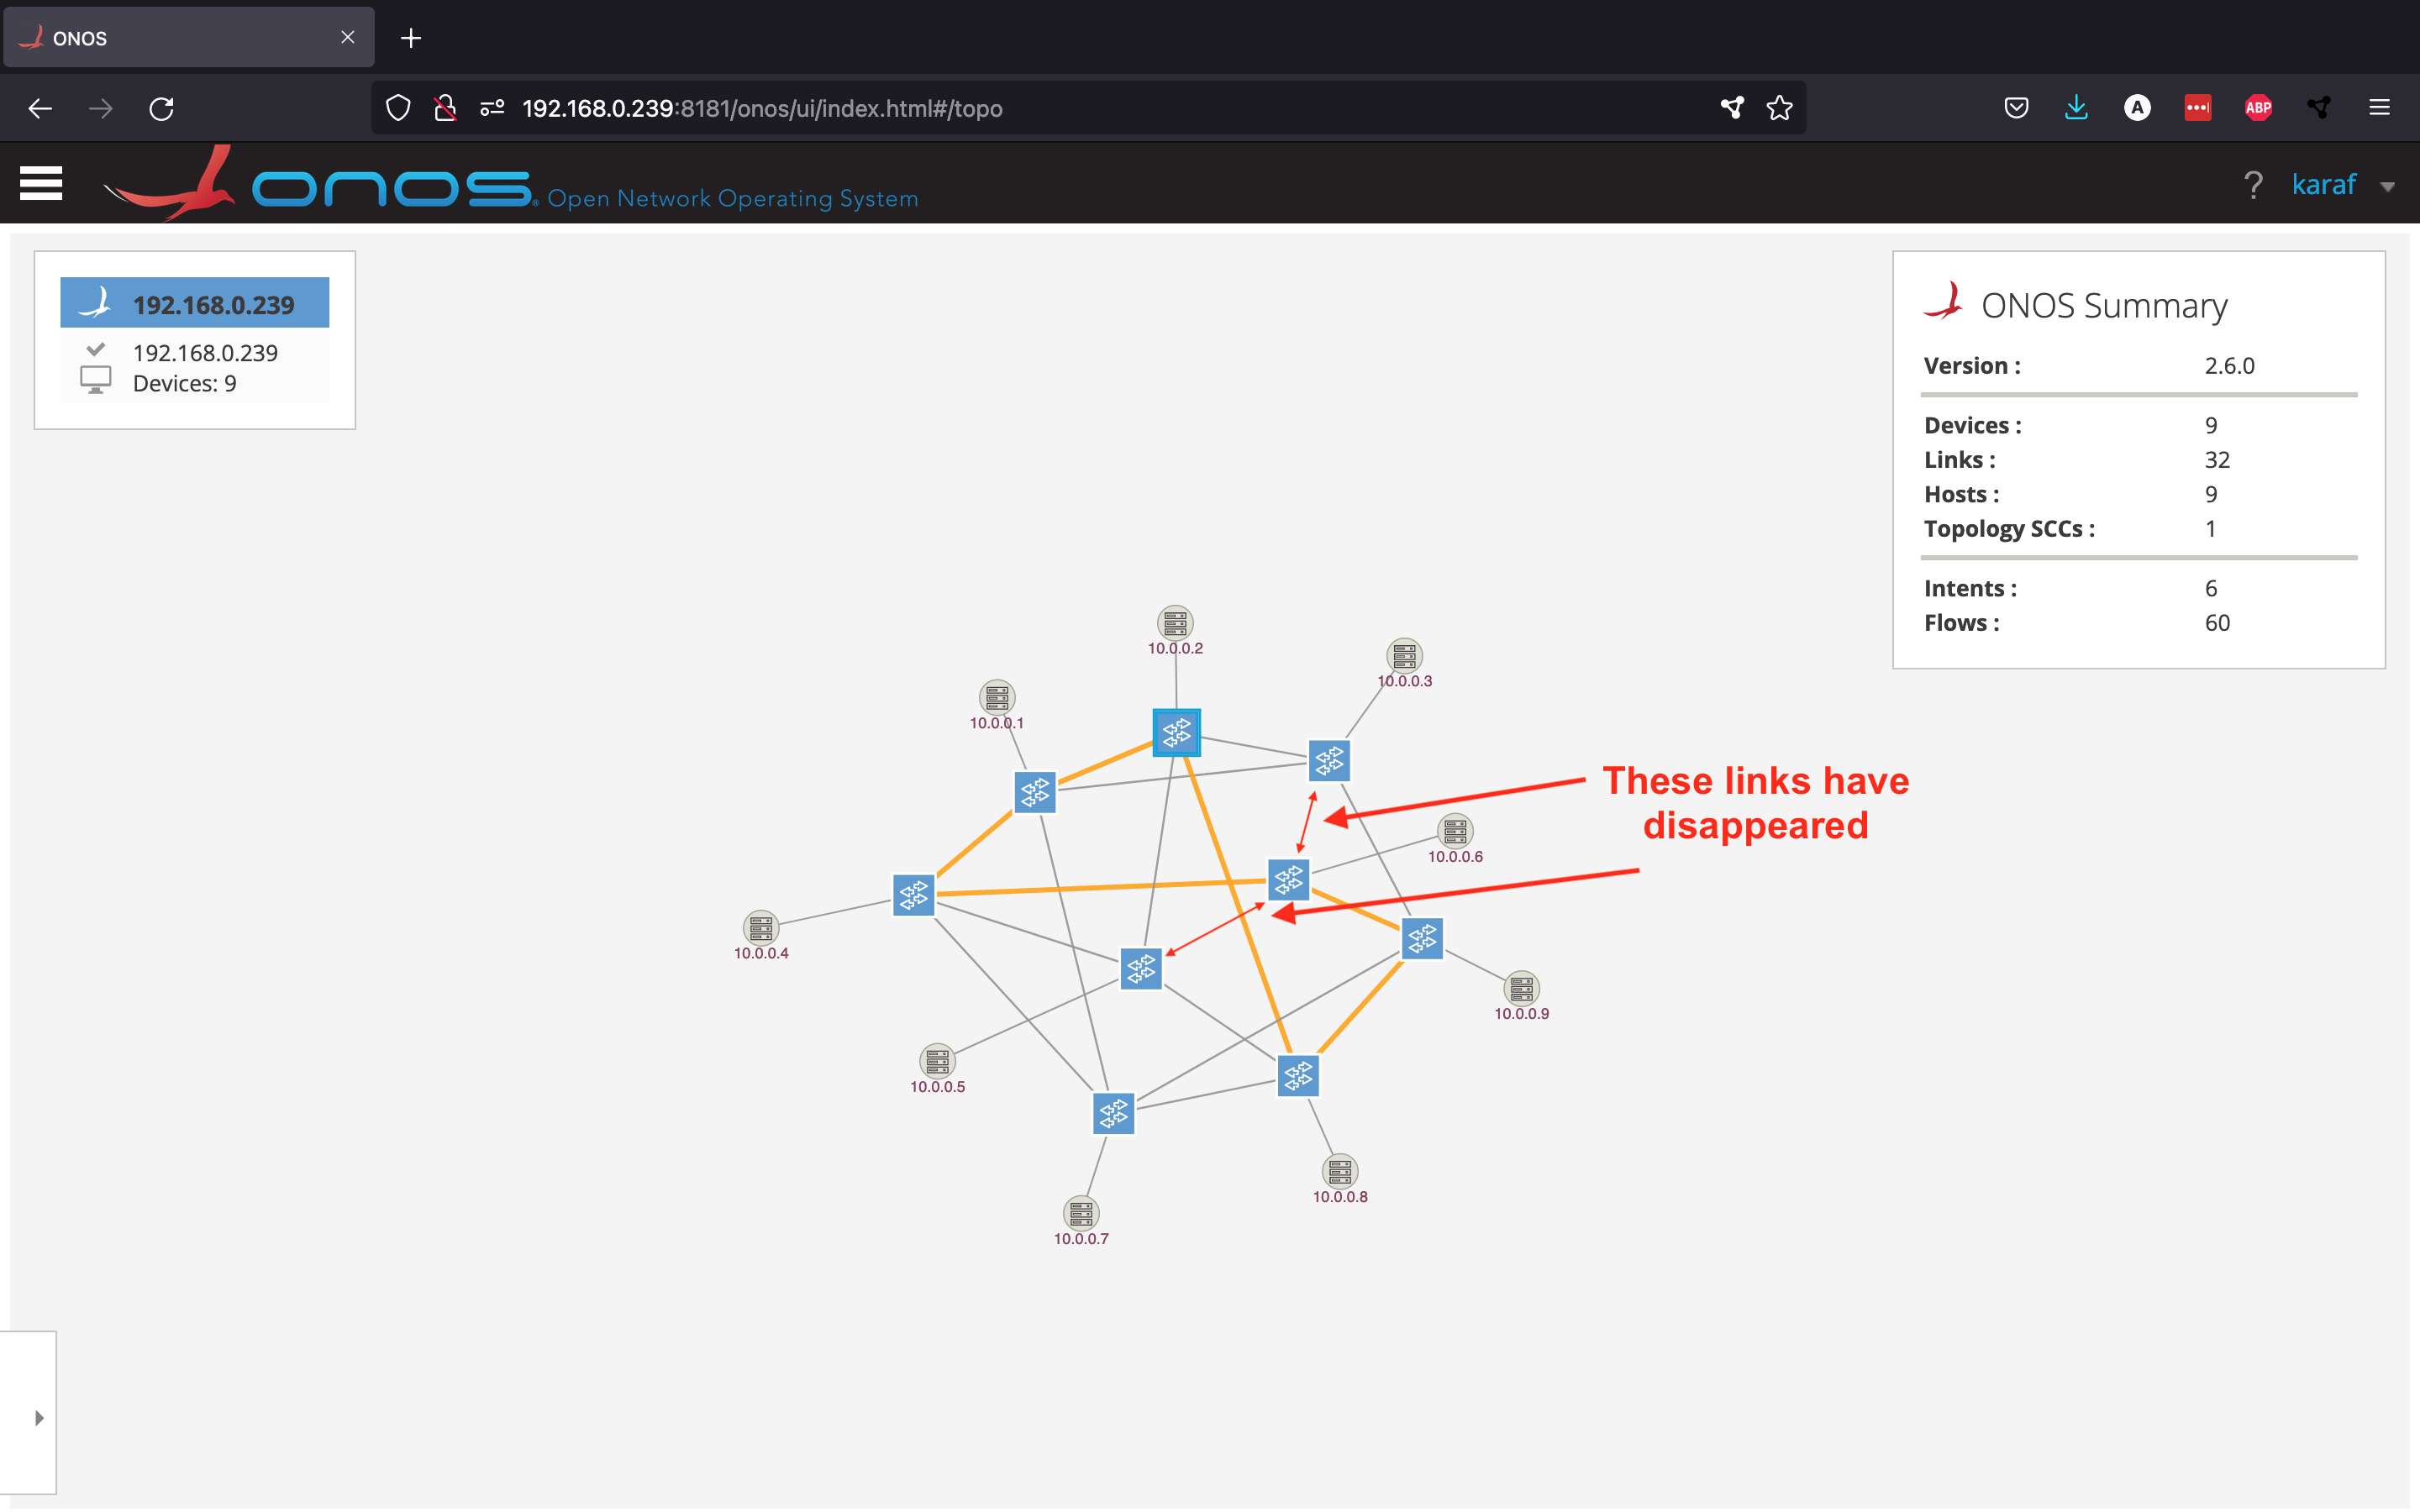
Task: Click the 'Devices: 9' instance entry
Action: tap(184, 384)
